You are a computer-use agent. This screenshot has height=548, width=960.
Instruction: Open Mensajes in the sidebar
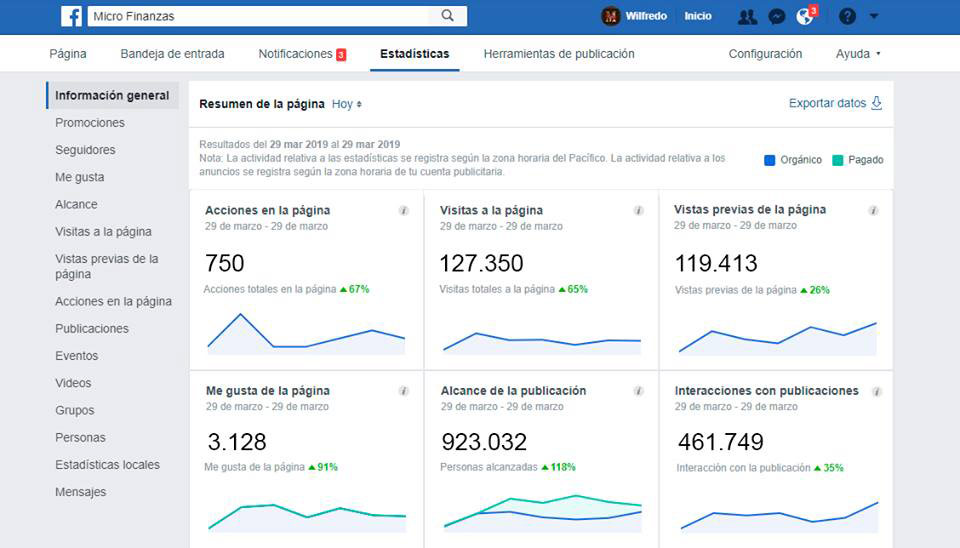(x=80, y=492)
